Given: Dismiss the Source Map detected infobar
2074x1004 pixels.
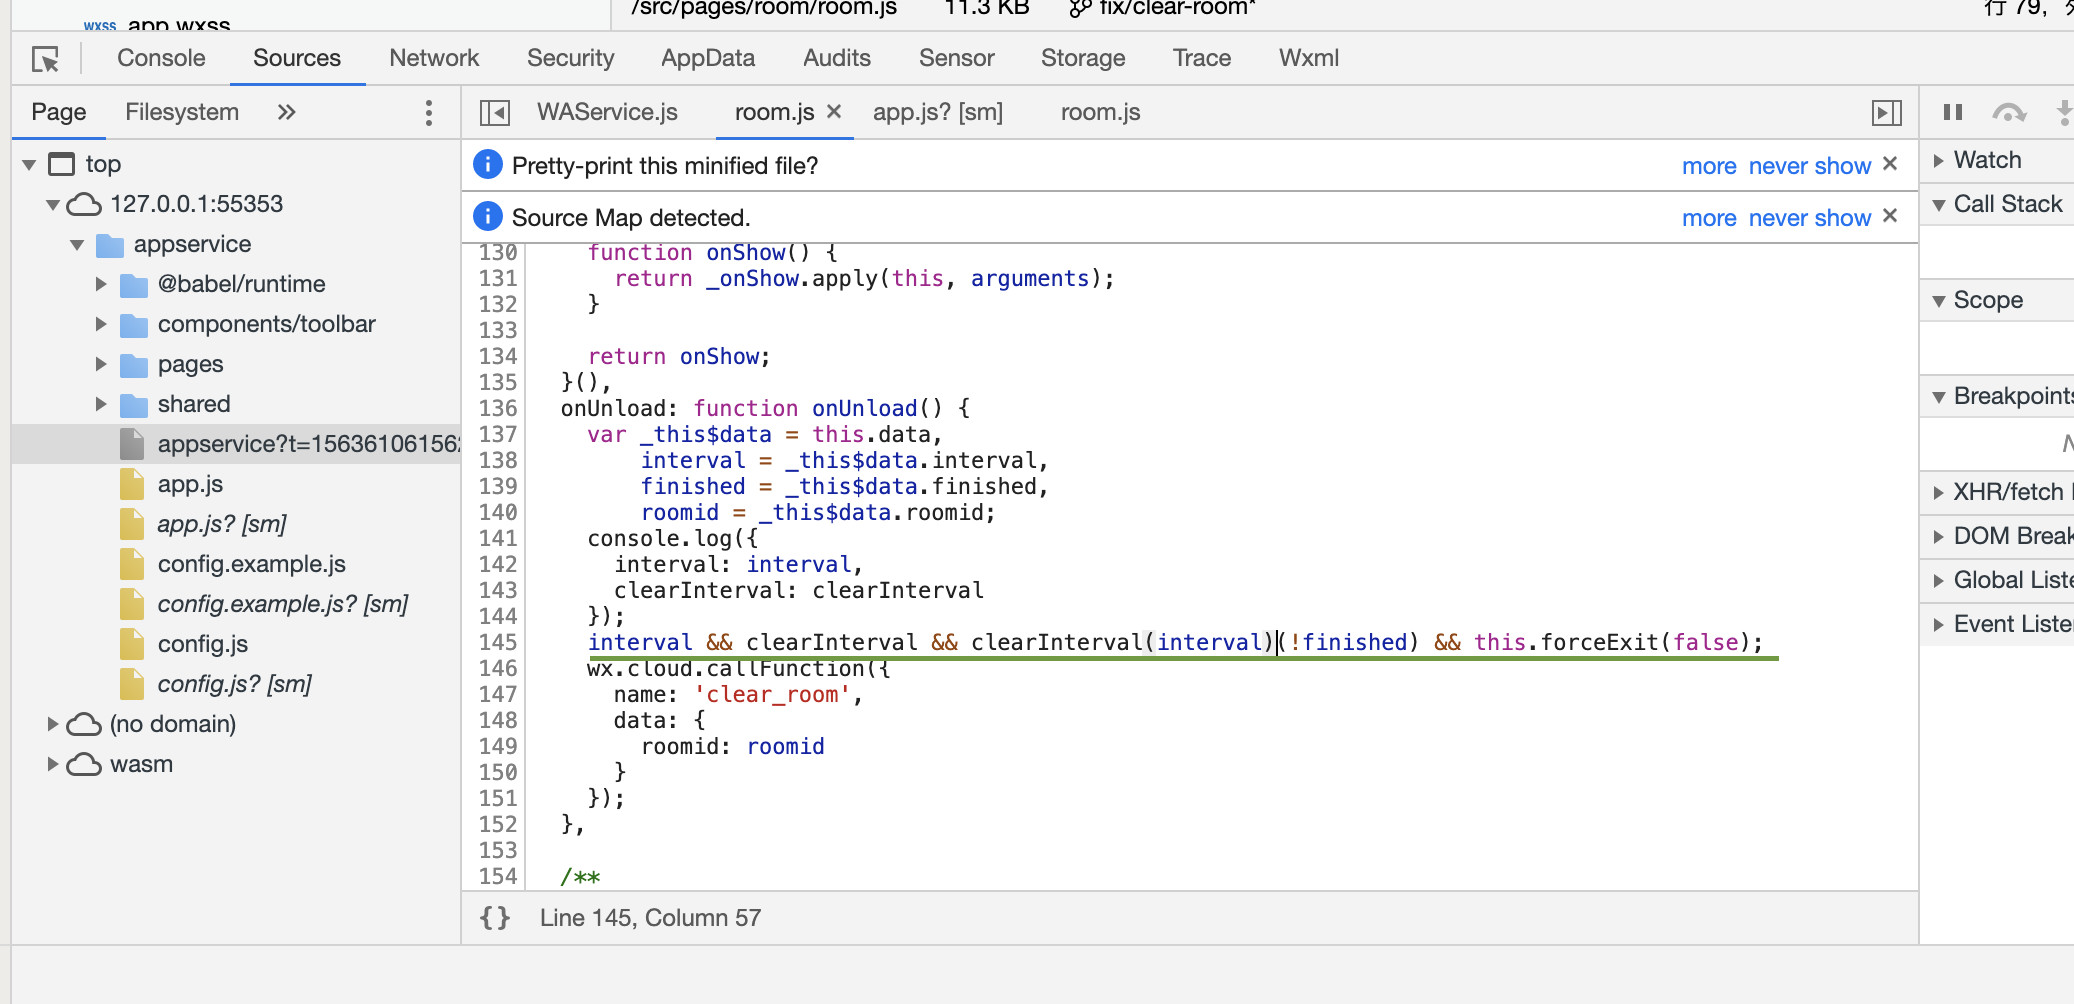Looking at the screenshot, I should tap(1890, 216).
